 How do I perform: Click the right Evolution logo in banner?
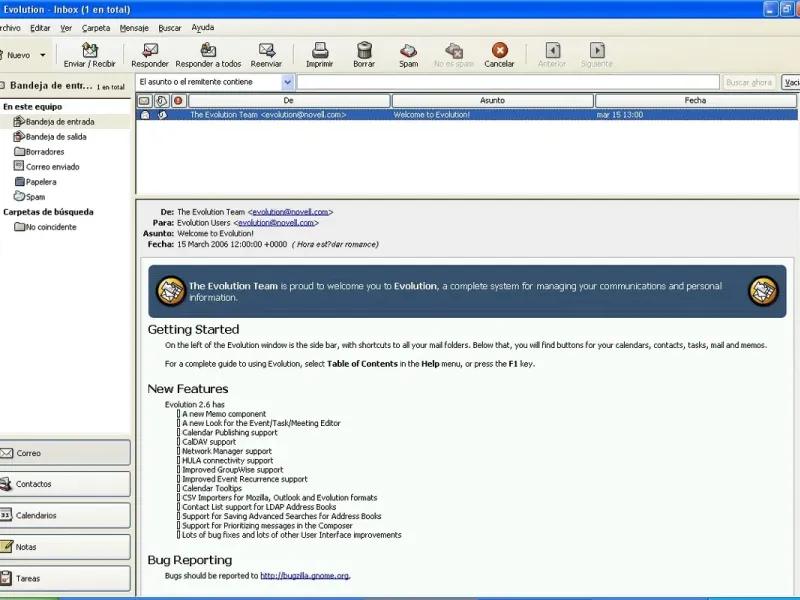(x=763, y=291)
